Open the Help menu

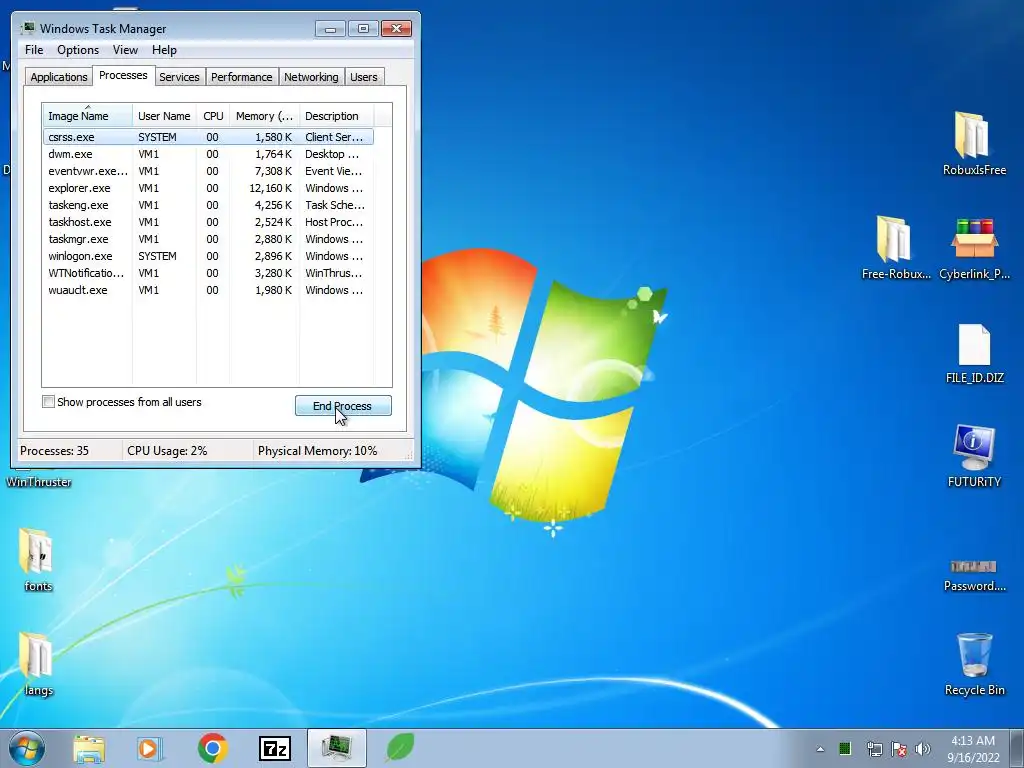point(164,50)
